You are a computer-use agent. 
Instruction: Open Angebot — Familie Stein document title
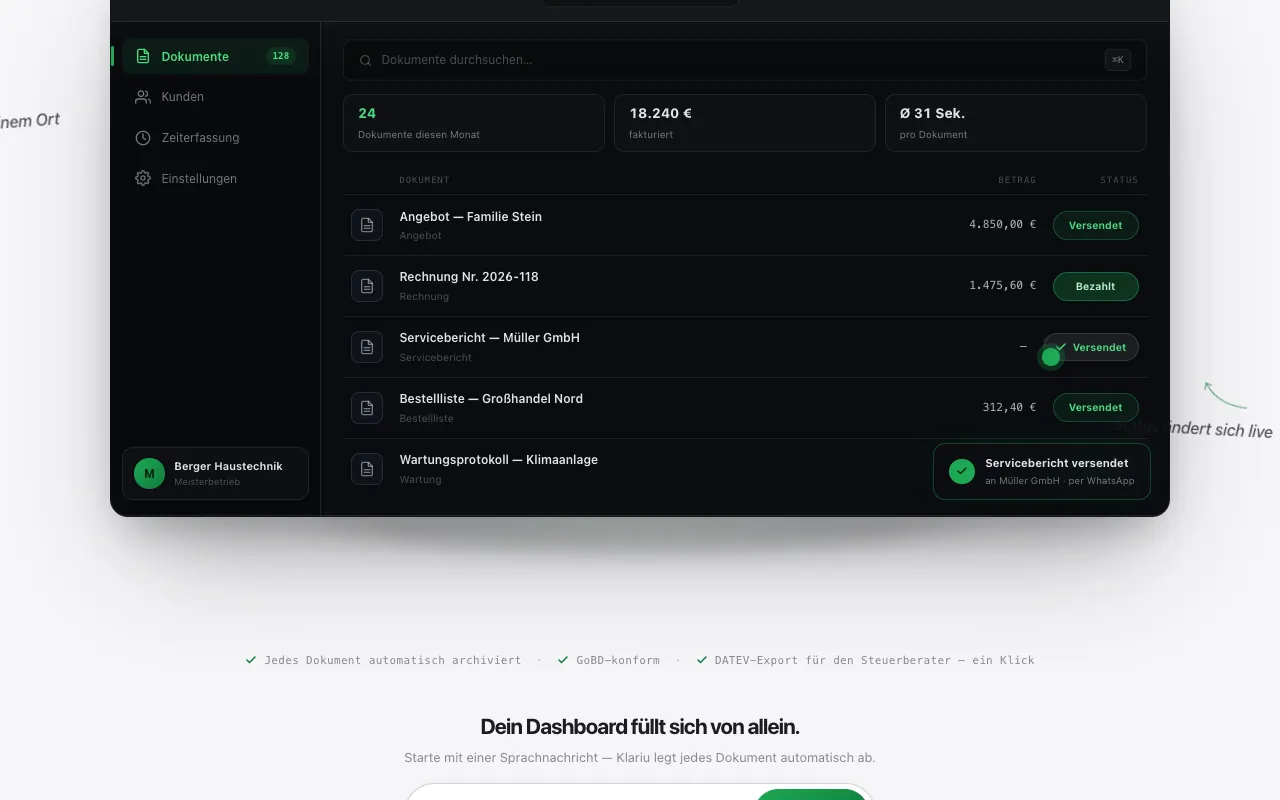click(470, 217)
